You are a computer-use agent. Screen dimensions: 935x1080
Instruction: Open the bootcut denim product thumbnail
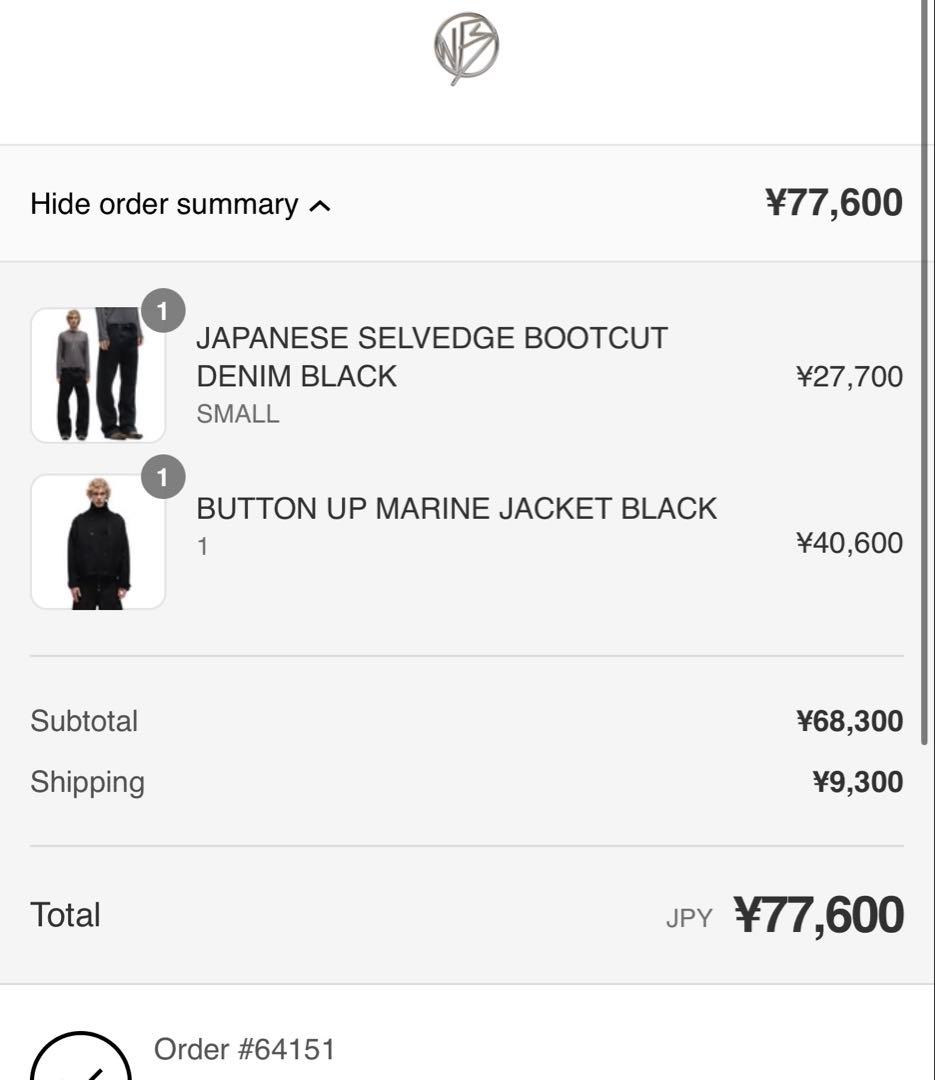[98, 375]
